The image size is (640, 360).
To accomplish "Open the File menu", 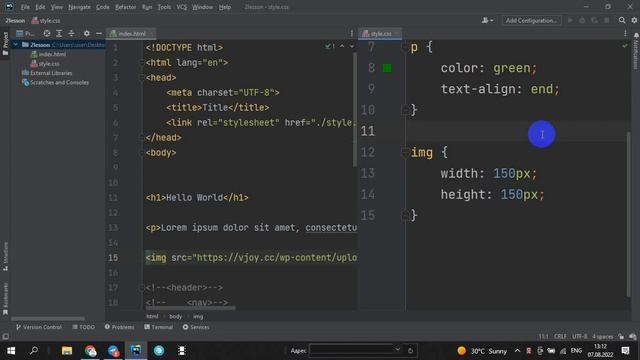I will tap(25, 7).
